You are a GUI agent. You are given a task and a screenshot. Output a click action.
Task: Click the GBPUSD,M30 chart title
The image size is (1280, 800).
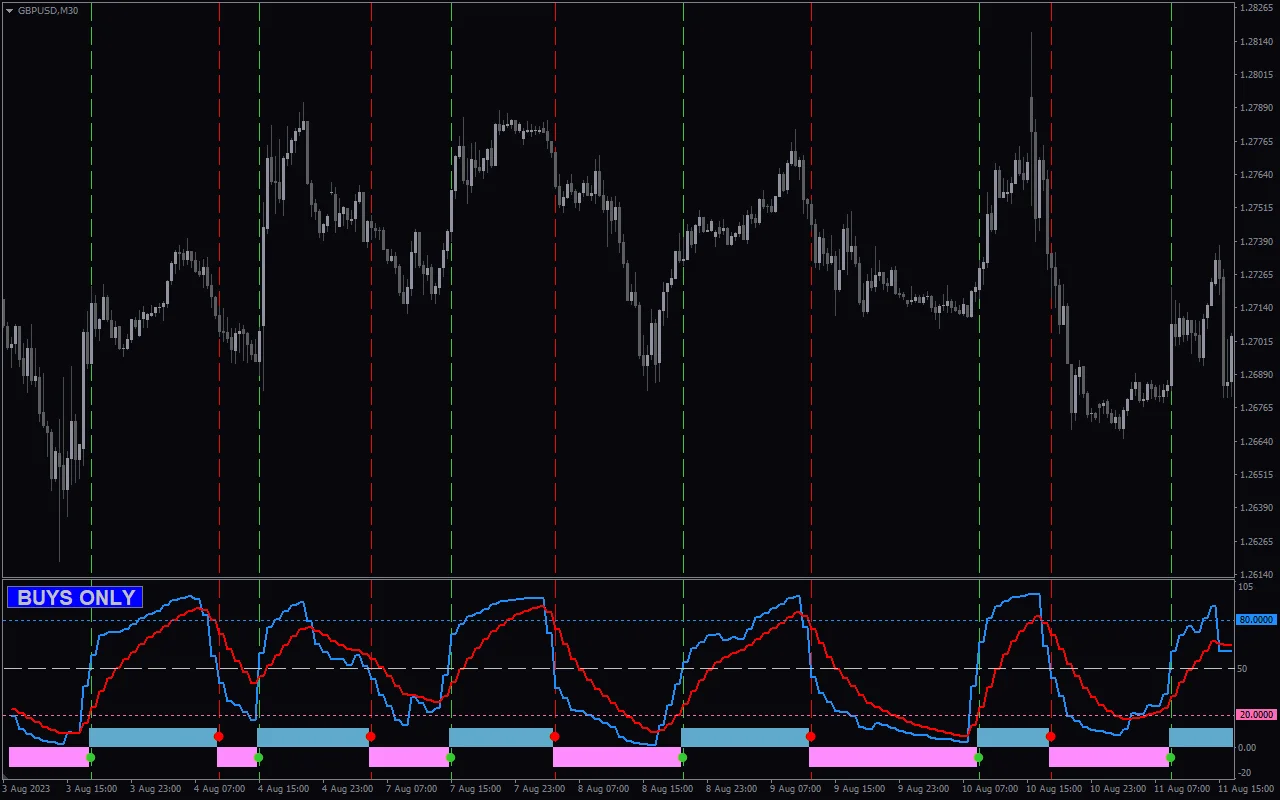(48, 10)
